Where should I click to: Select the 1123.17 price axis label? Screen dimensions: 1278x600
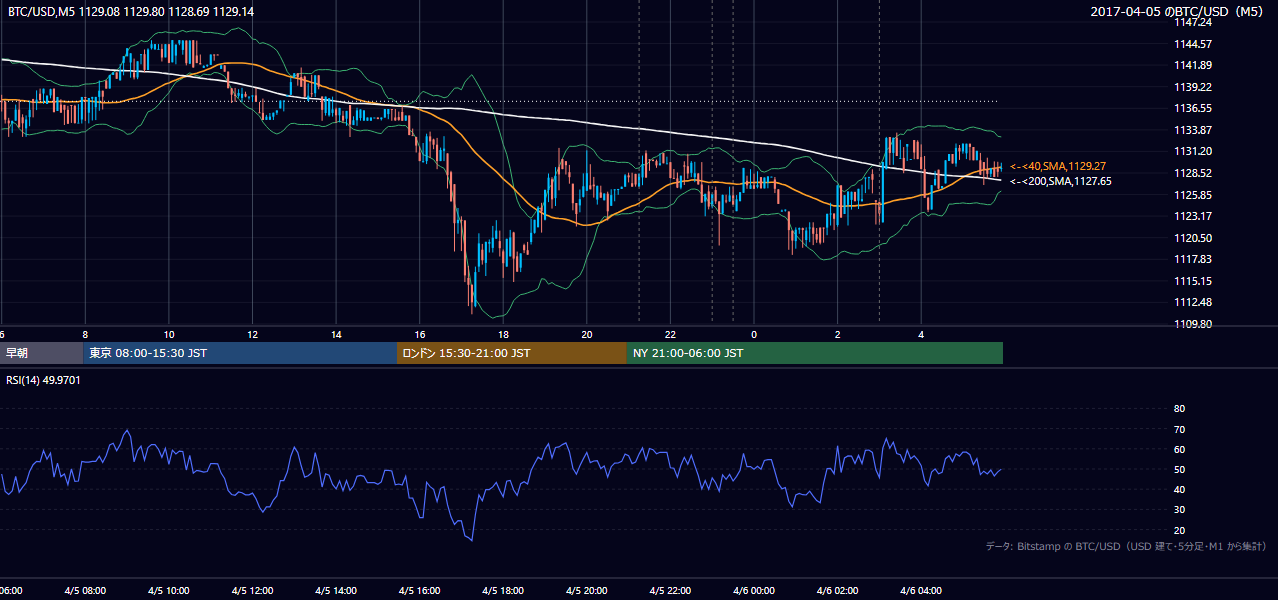click(1194, 216)
